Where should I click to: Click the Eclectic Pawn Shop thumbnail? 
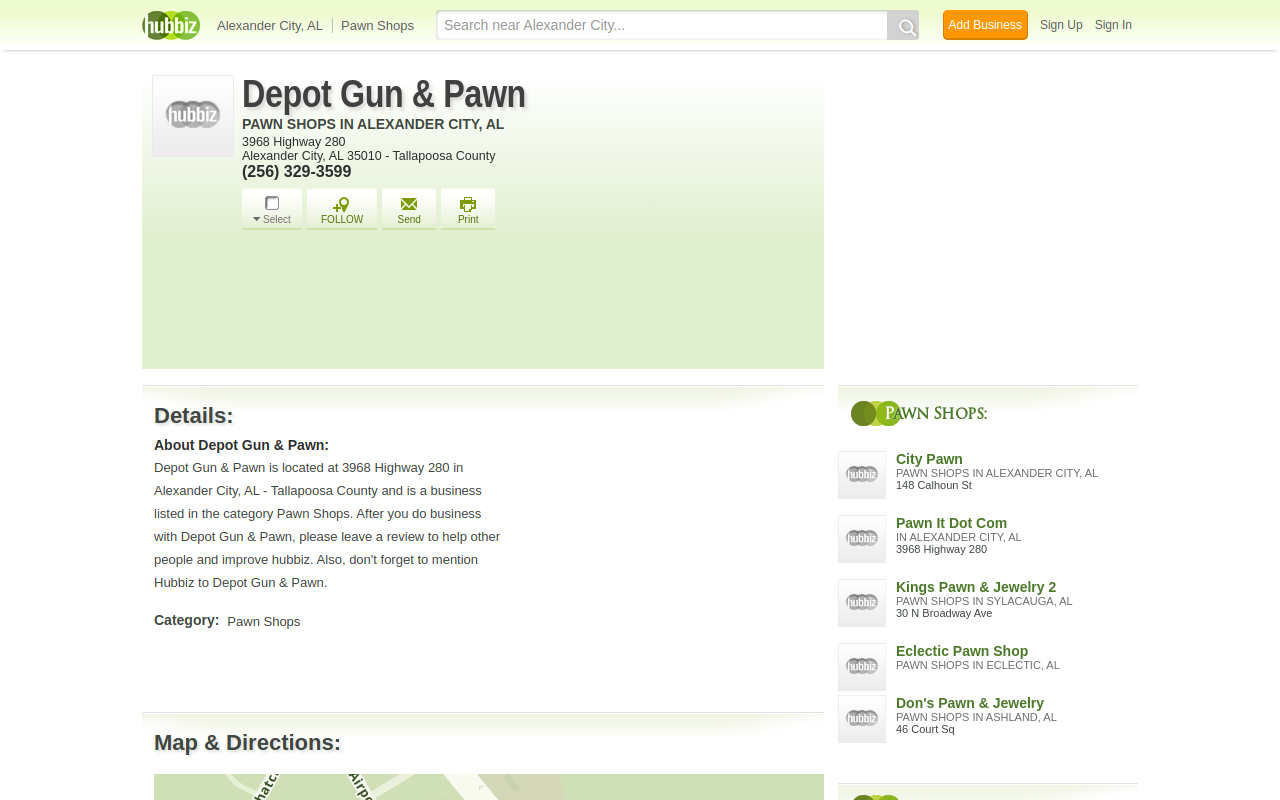(x=862, y=667)
